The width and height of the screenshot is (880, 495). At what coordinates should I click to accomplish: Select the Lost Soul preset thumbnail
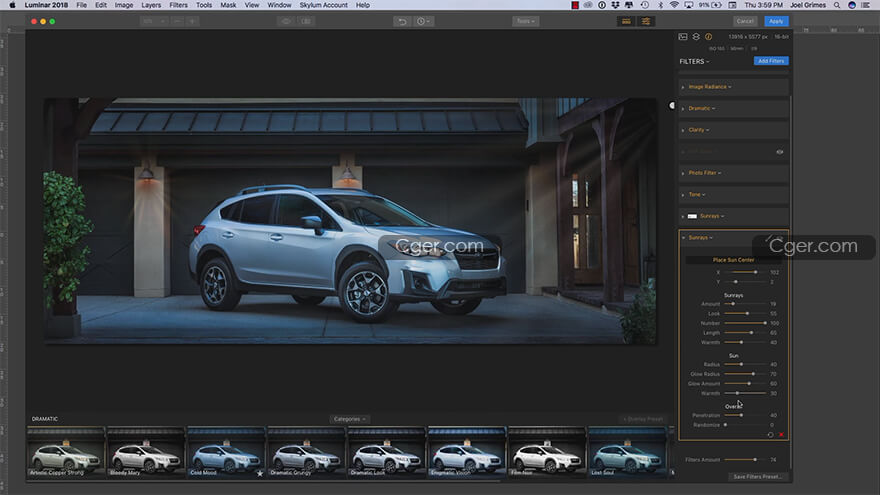click(626, 452)
